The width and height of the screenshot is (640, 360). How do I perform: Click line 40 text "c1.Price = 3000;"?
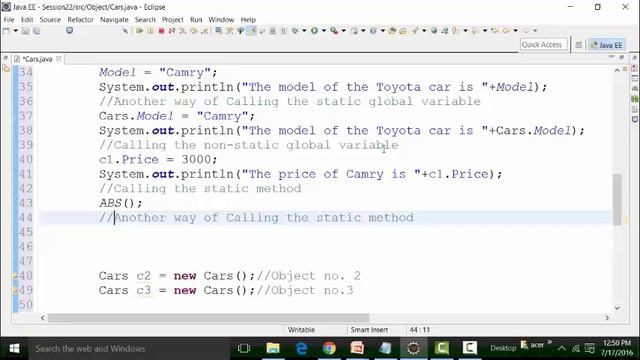[158, 160]
